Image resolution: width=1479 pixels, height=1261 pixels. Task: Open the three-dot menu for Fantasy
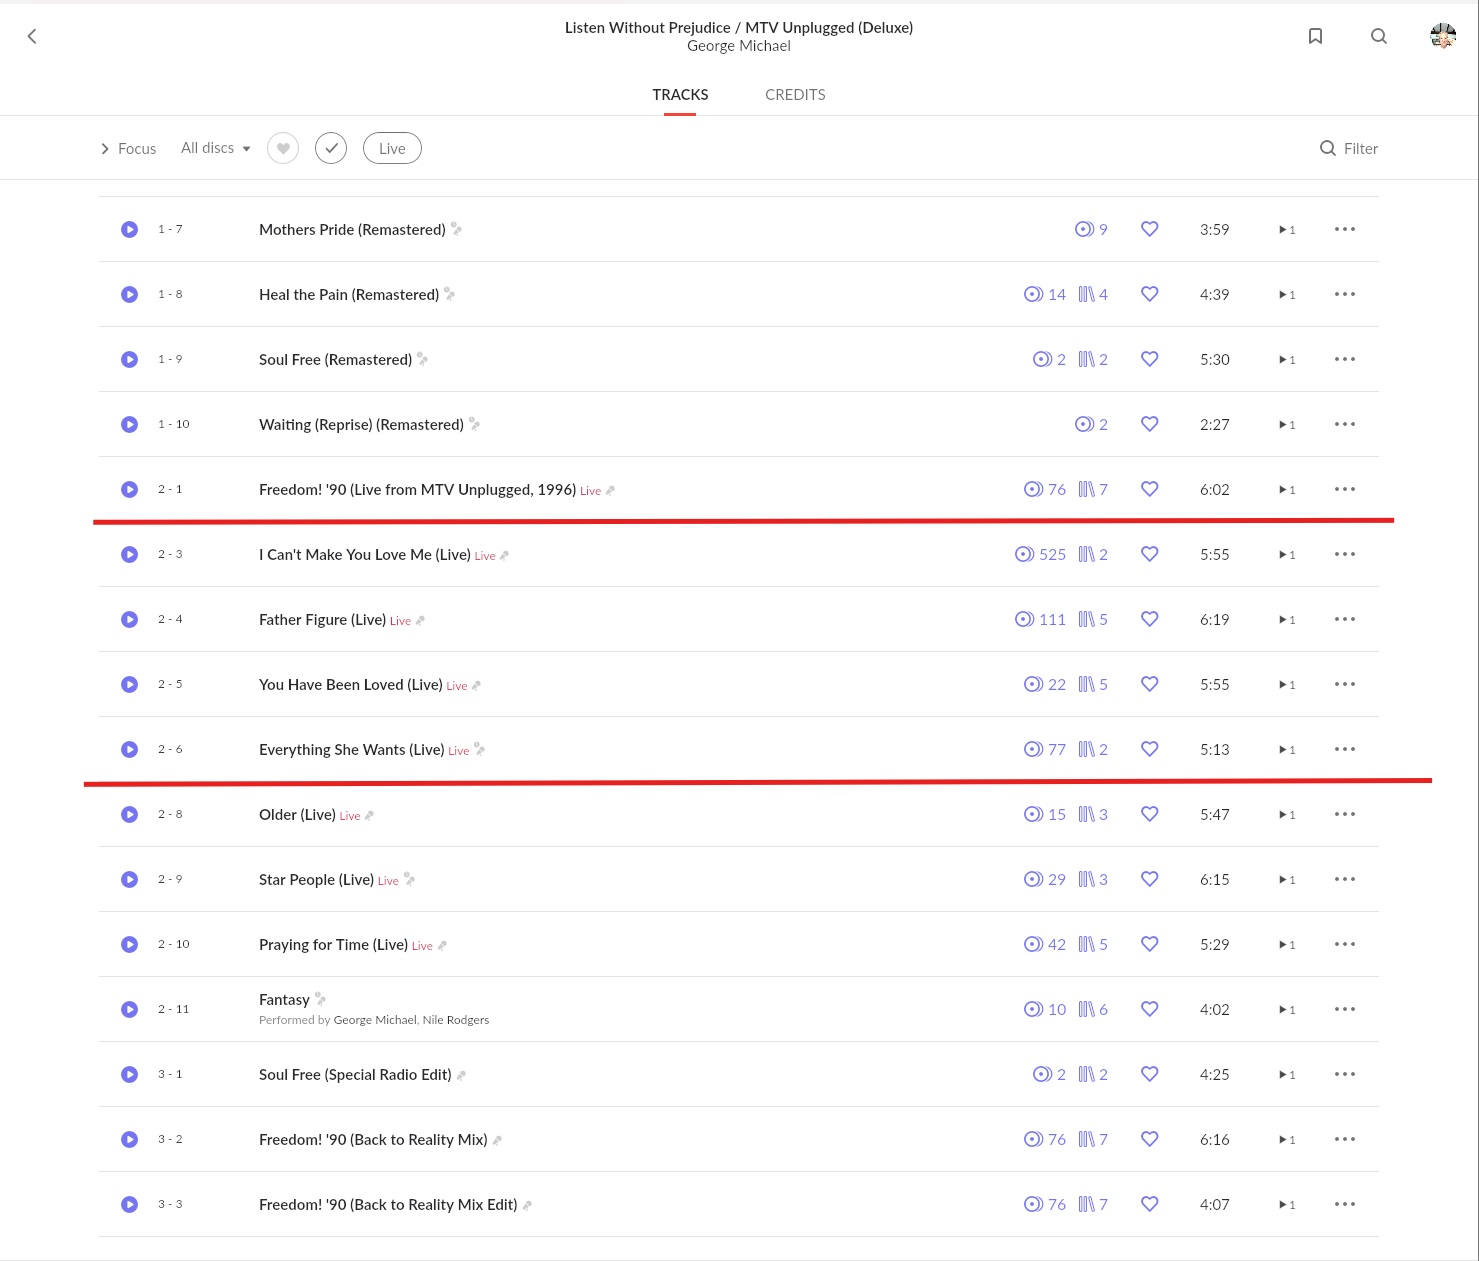(x=1344, y=1009)
